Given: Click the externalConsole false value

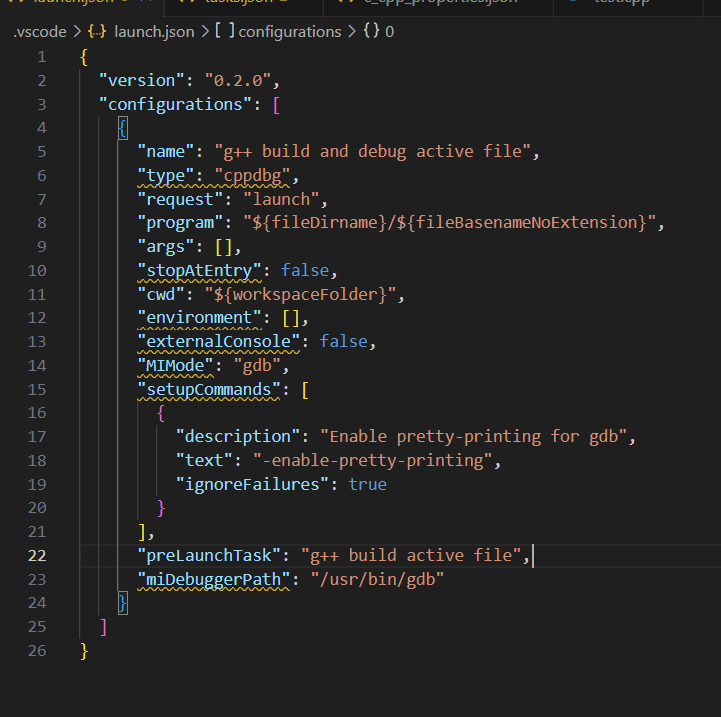Looking at the screenshot, I should [x=343, y=341].
